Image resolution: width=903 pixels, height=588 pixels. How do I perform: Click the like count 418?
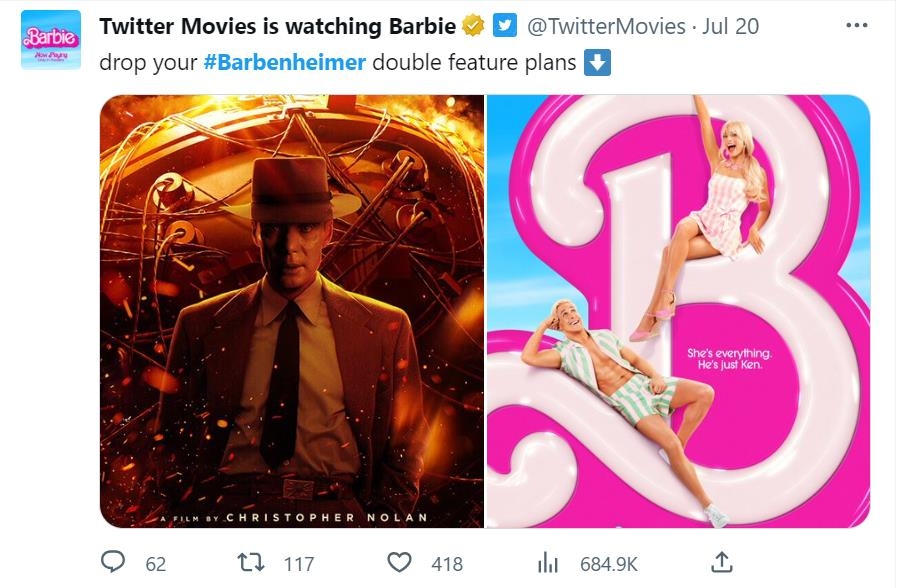click(447, 564)
